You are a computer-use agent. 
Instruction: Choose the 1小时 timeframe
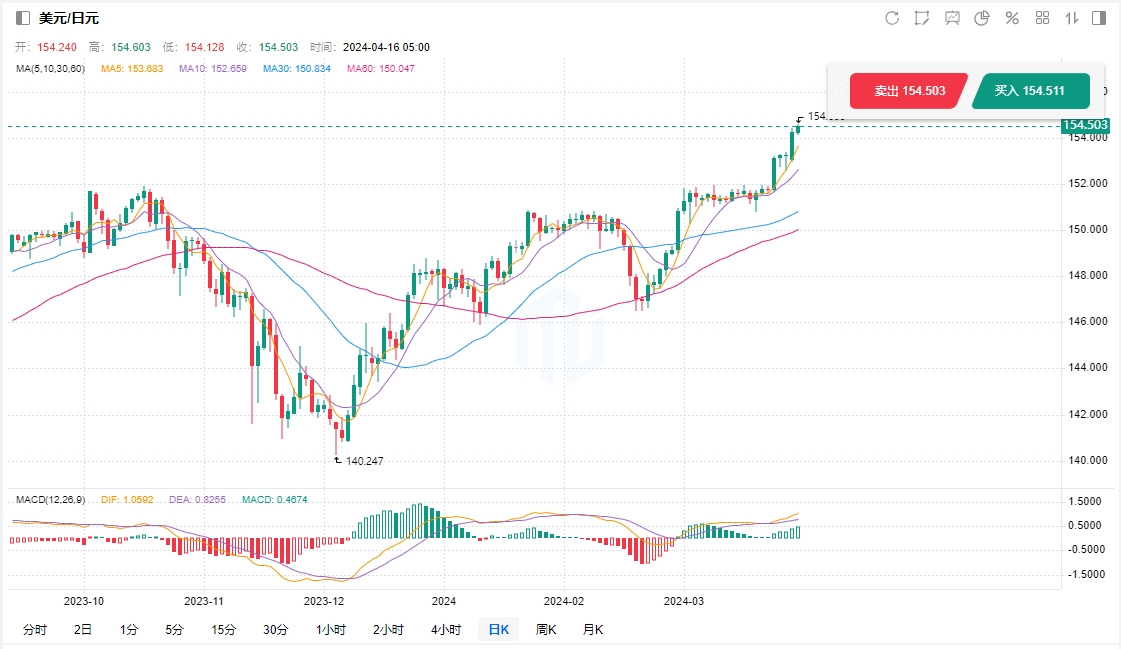(331, 629)
